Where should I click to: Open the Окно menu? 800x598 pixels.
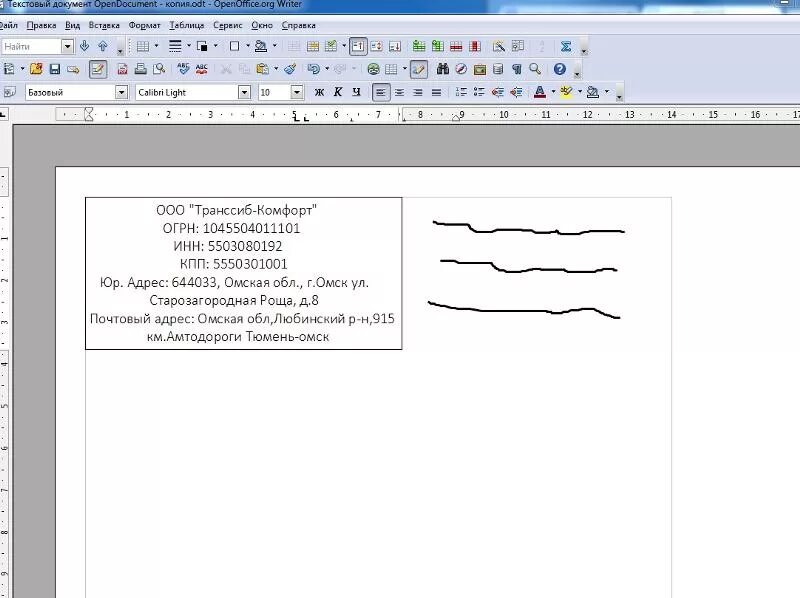(x=262, y=25)
